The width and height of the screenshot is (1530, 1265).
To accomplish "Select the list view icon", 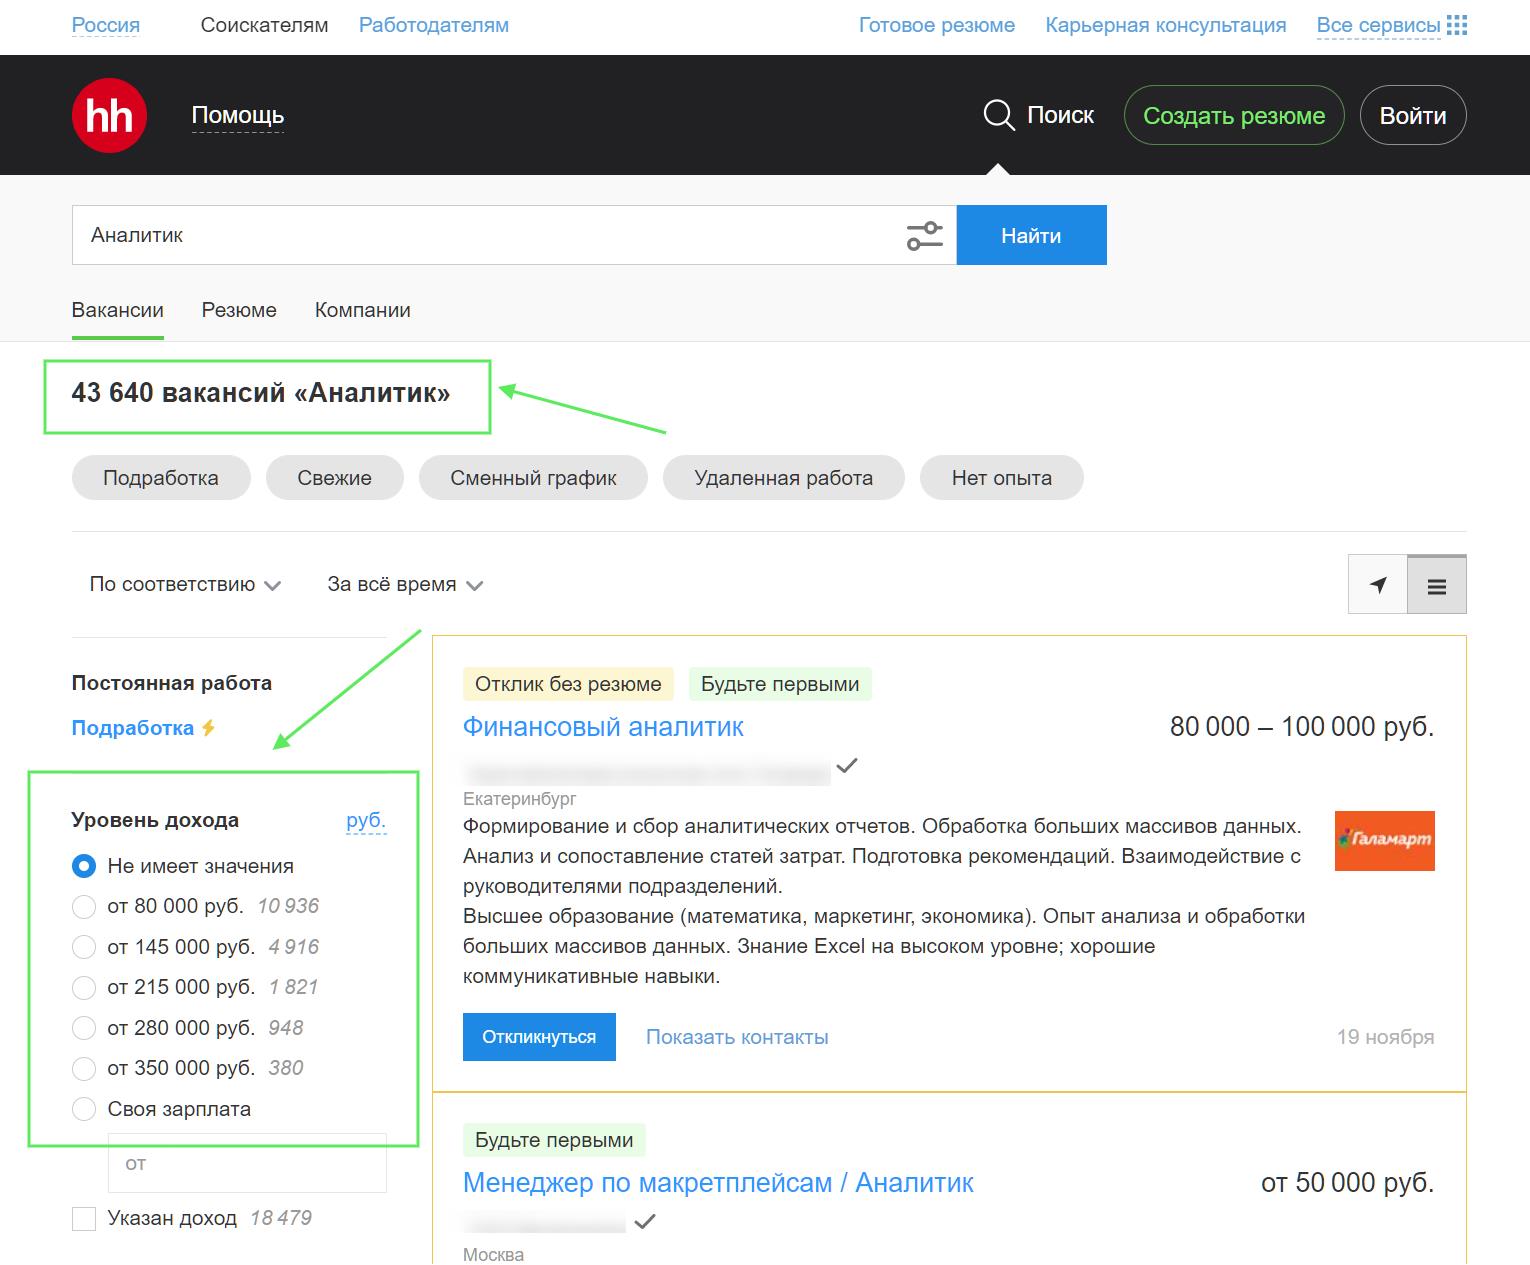I will point(1436,586).
